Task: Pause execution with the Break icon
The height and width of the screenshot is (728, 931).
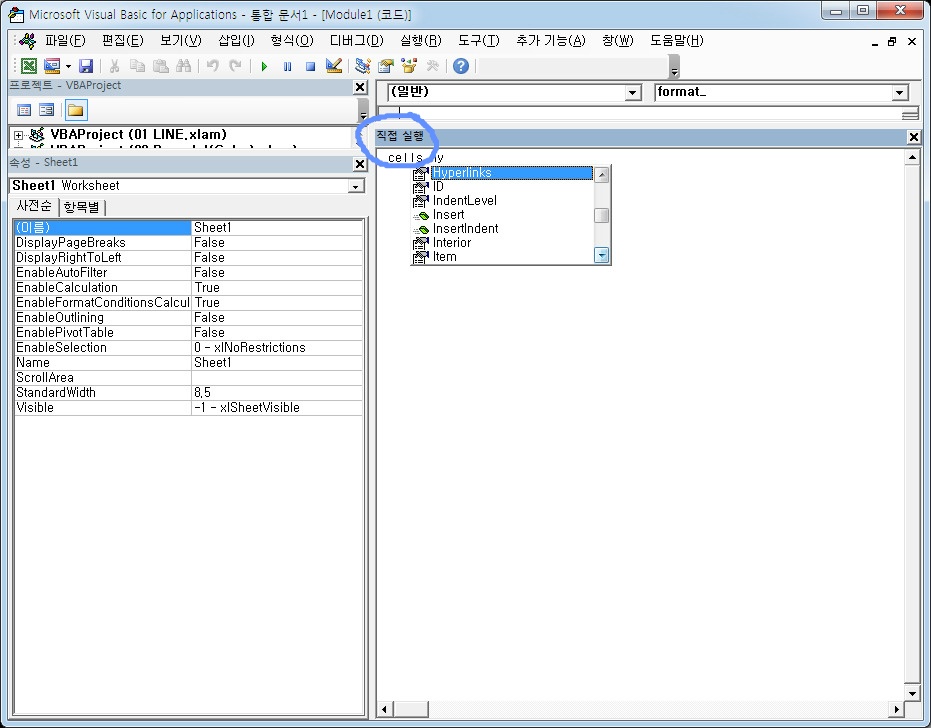Action: pyautogui.click(x=287, y=67)
